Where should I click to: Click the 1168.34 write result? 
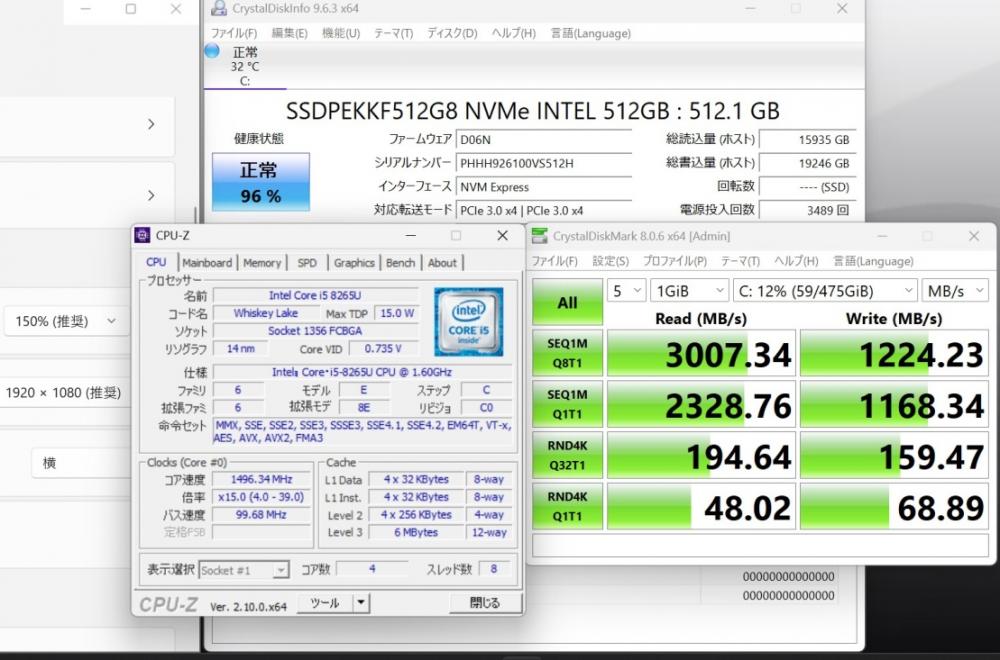[x=895, y=404]
